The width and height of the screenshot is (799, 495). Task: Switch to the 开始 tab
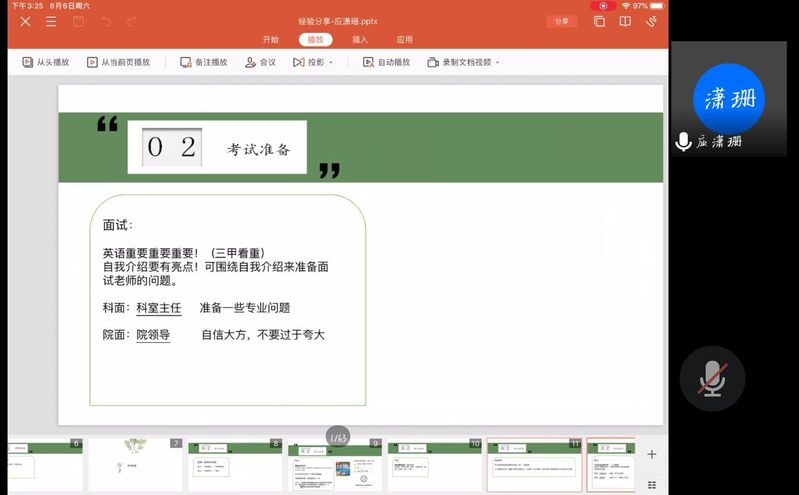coord(270,40)
